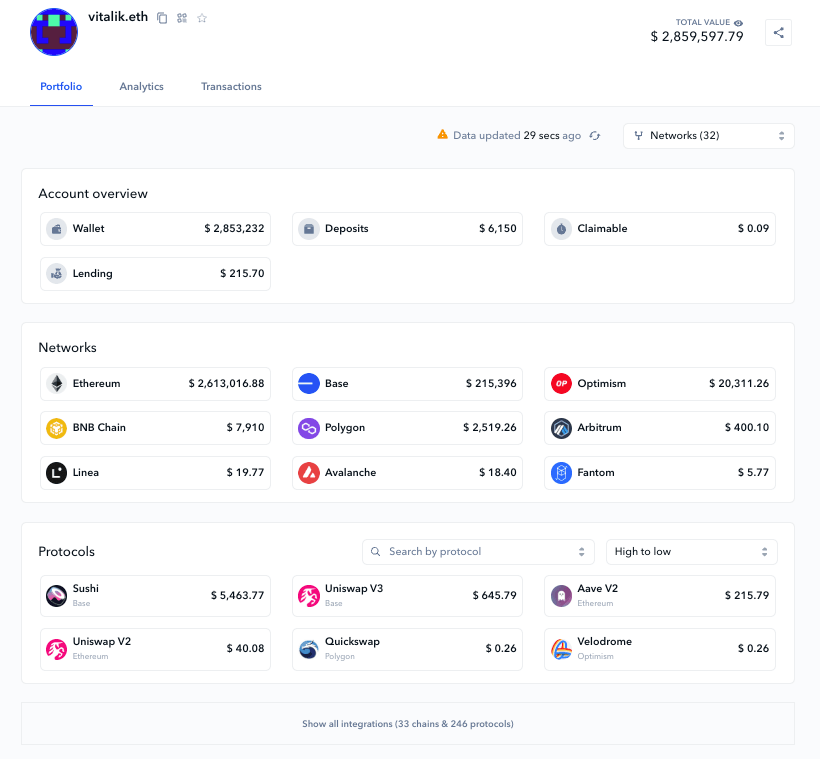
Task: Click the Deposits icon
Action: tap(309, 229)
